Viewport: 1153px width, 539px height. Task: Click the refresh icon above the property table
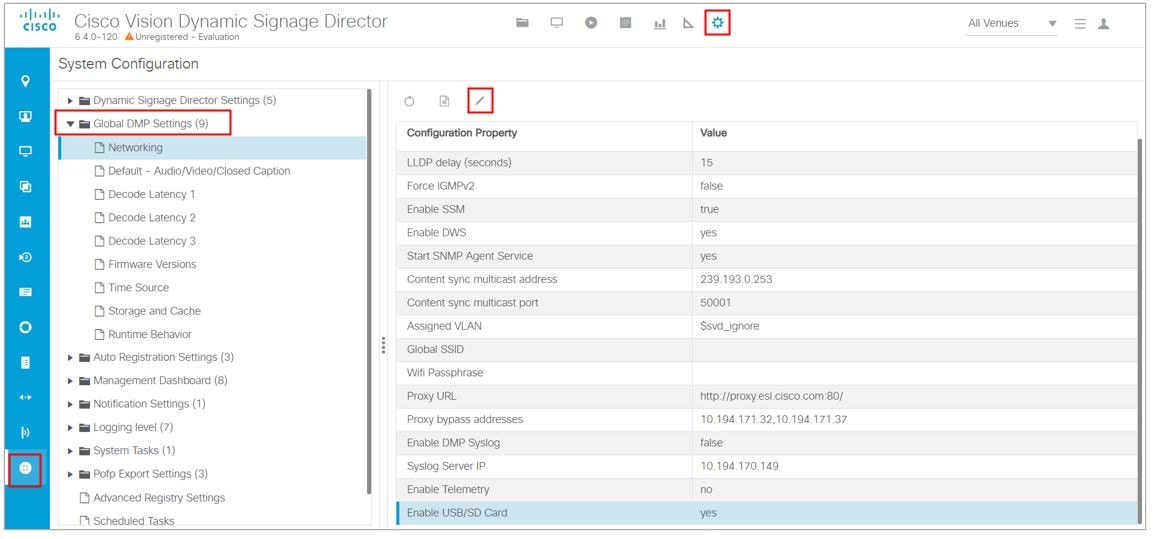click(410, 101)
